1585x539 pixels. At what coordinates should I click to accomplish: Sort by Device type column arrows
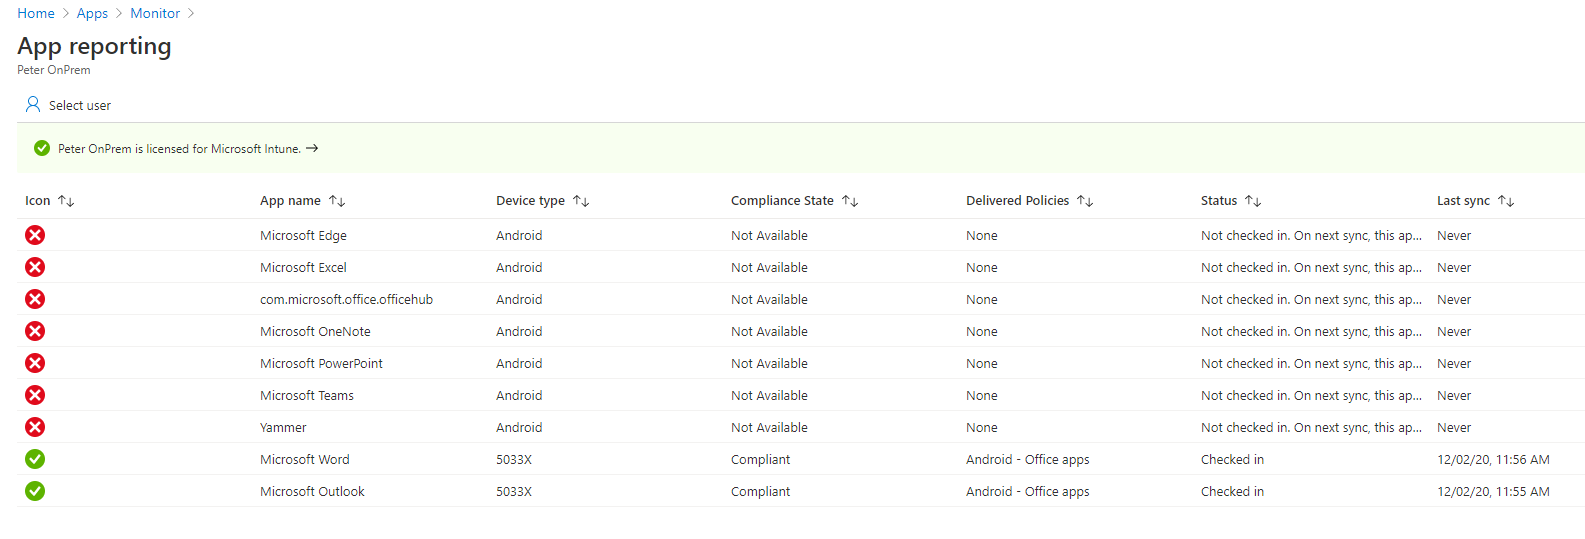click(581, 201)
